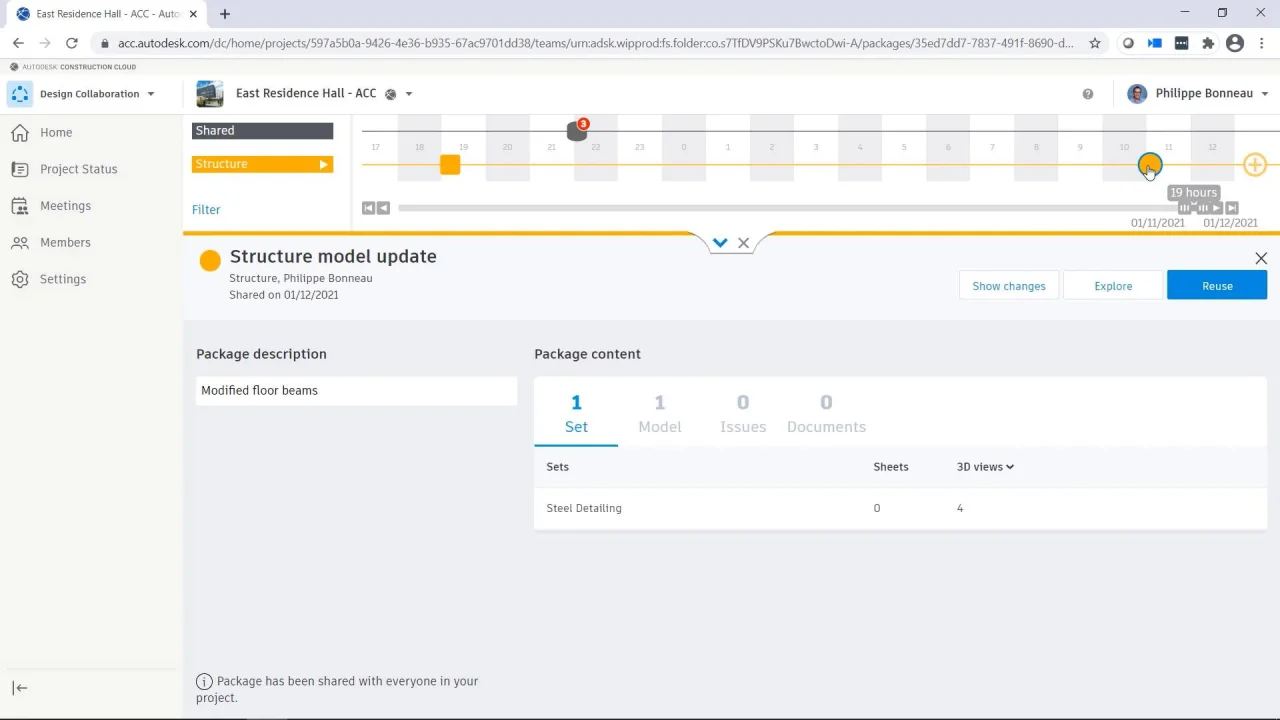Screen dimensions: 1280x720
Task: Click the blue camera extension icon
Action: [x=1155, y=43]
